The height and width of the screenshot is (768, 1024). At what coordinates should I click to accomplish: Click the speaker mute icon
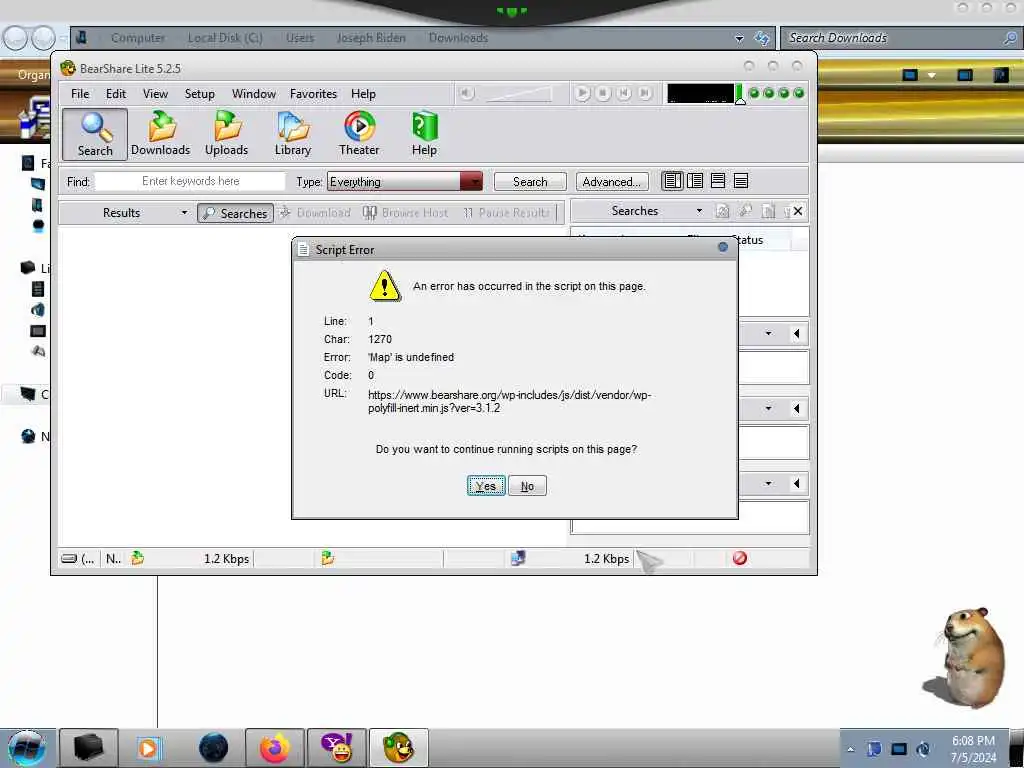466,93
